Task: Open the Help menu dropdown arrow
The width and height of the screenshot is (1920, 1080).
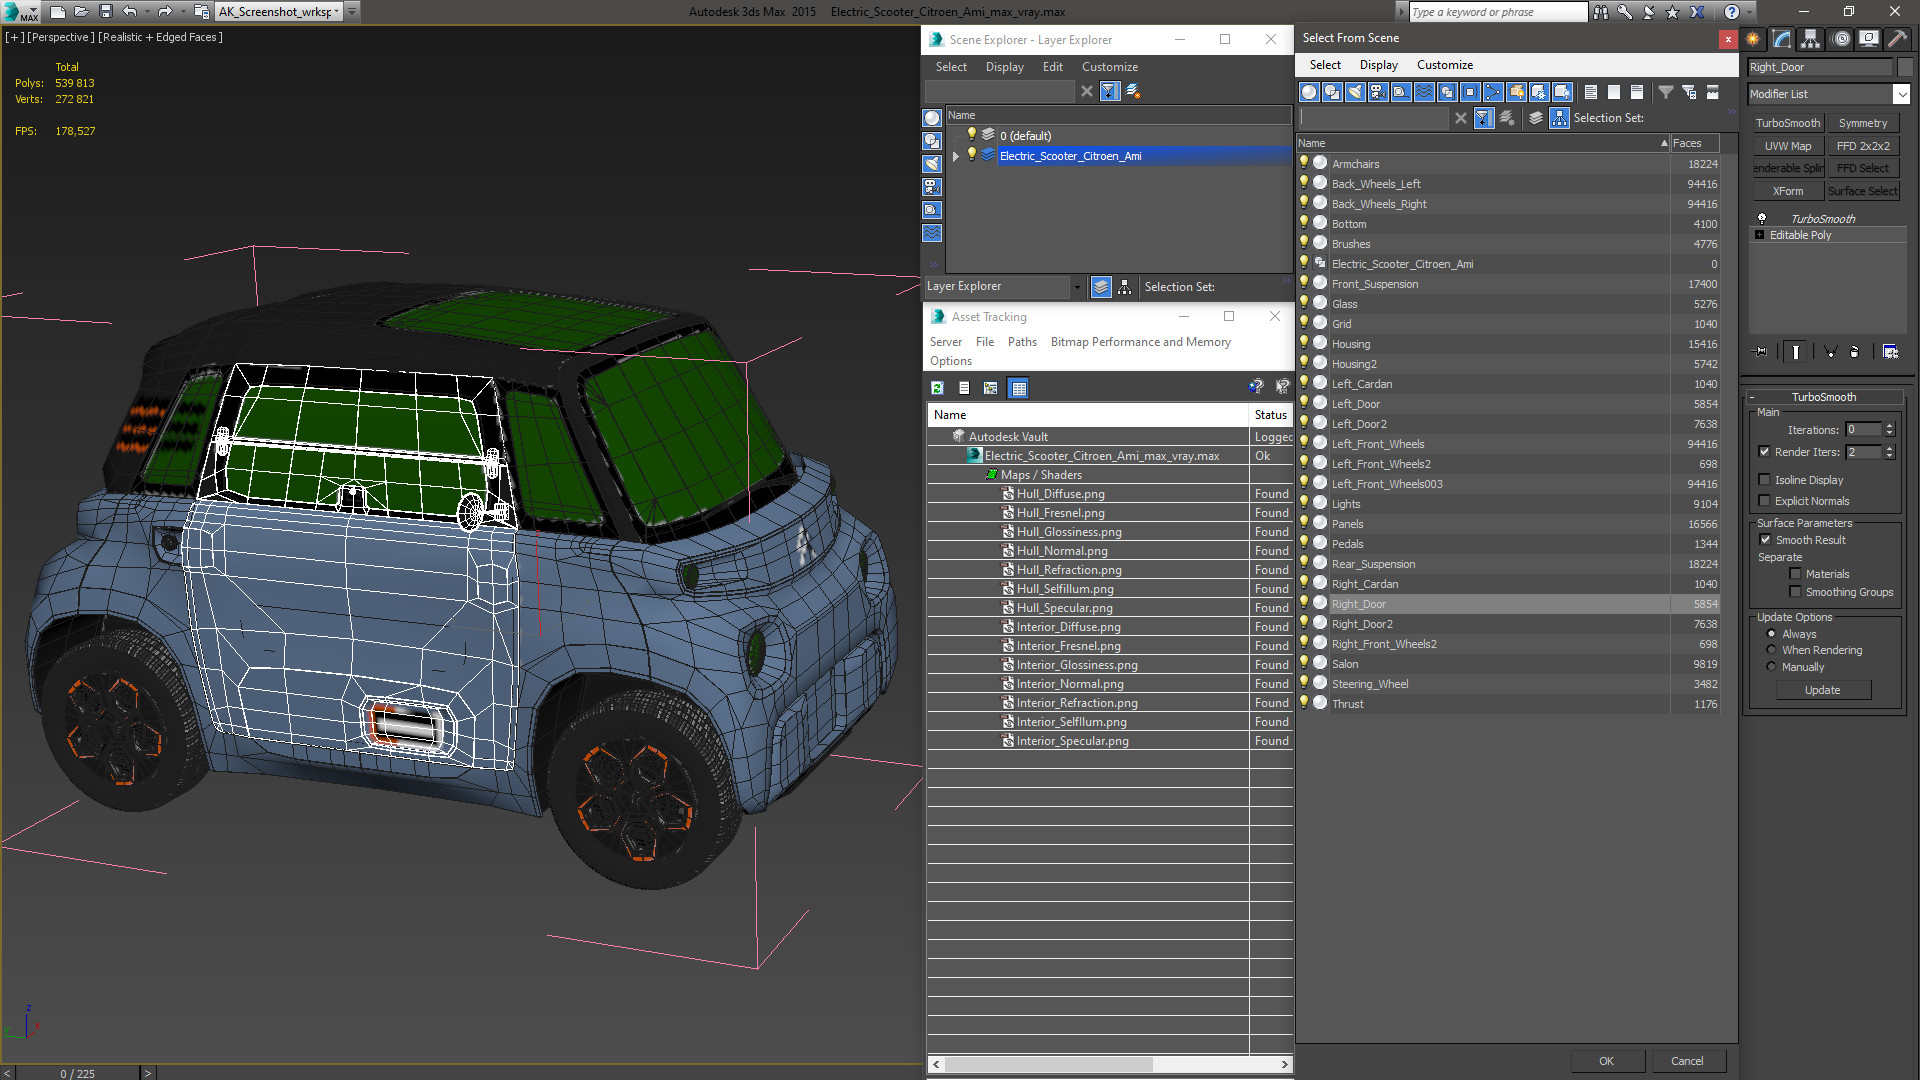Action: pos(1747,12)
